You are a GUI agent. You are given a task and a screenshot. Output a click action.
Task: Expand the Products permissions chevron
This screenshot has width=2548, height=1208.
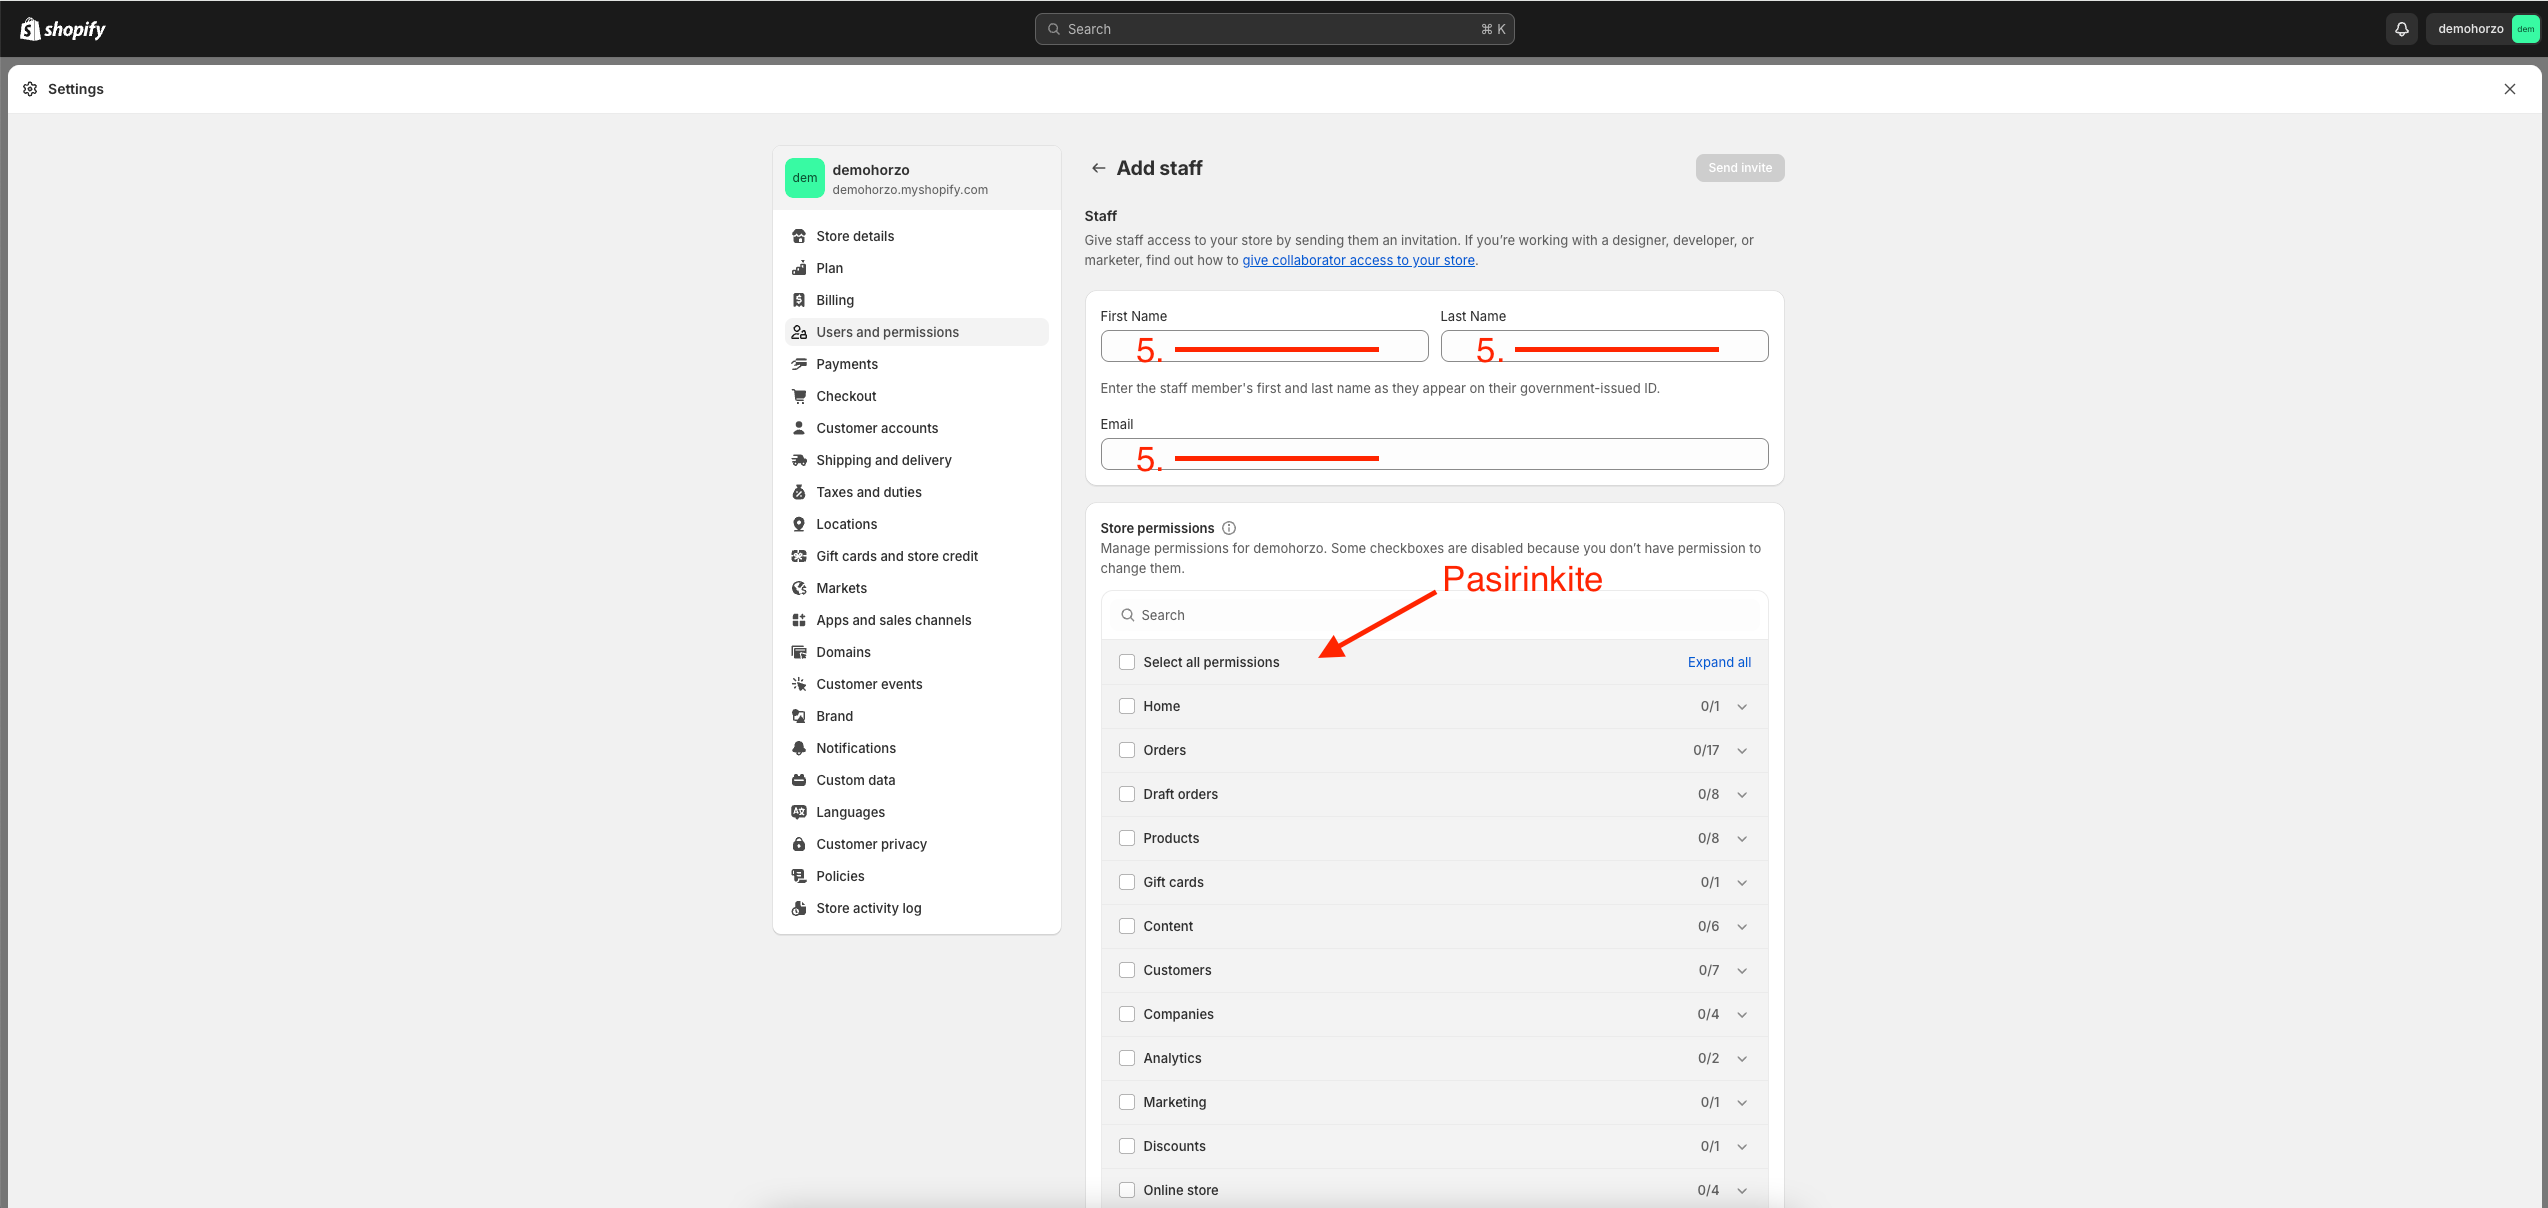coord(1742,839)
